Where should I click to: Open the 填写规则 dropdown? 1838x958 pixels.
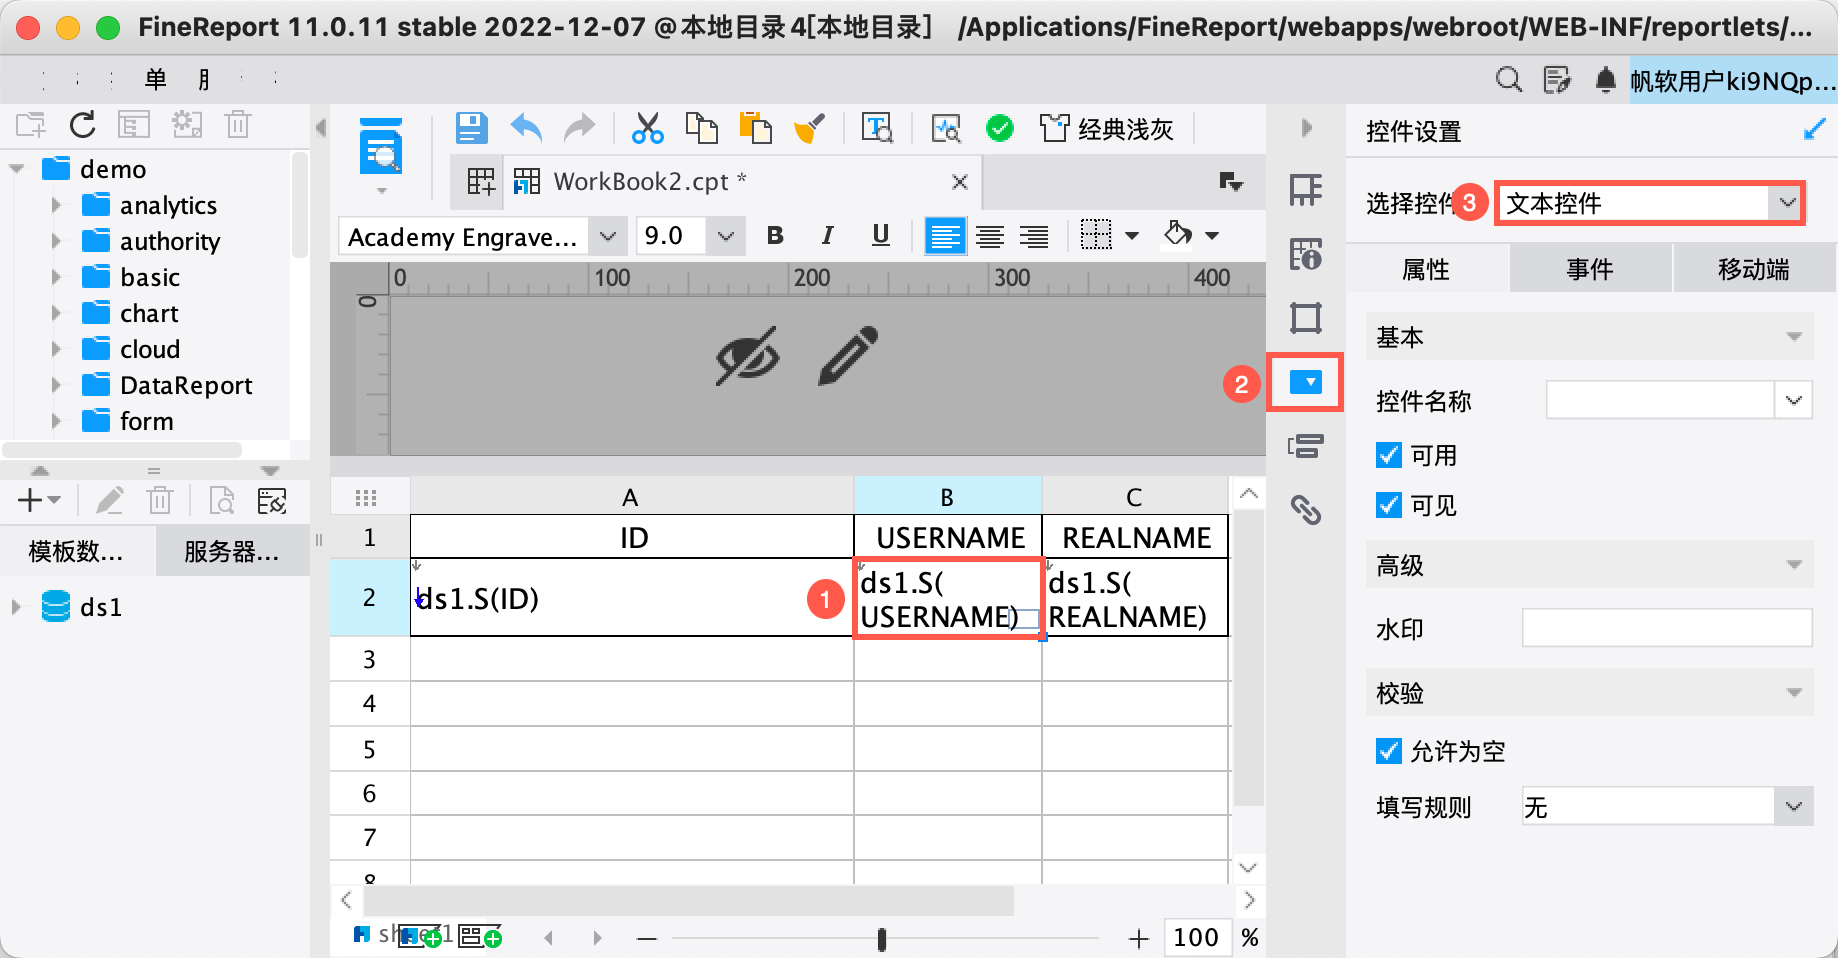[1667, 807]
